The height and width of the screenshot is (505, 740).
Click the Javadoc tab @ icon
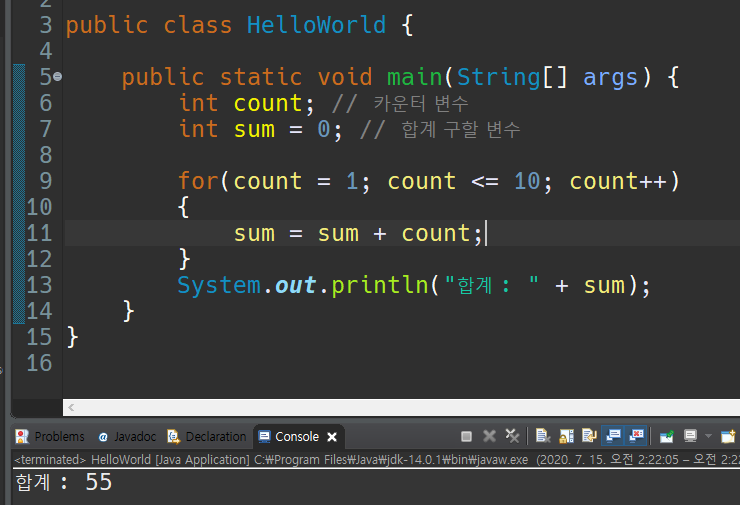[103, 437]
